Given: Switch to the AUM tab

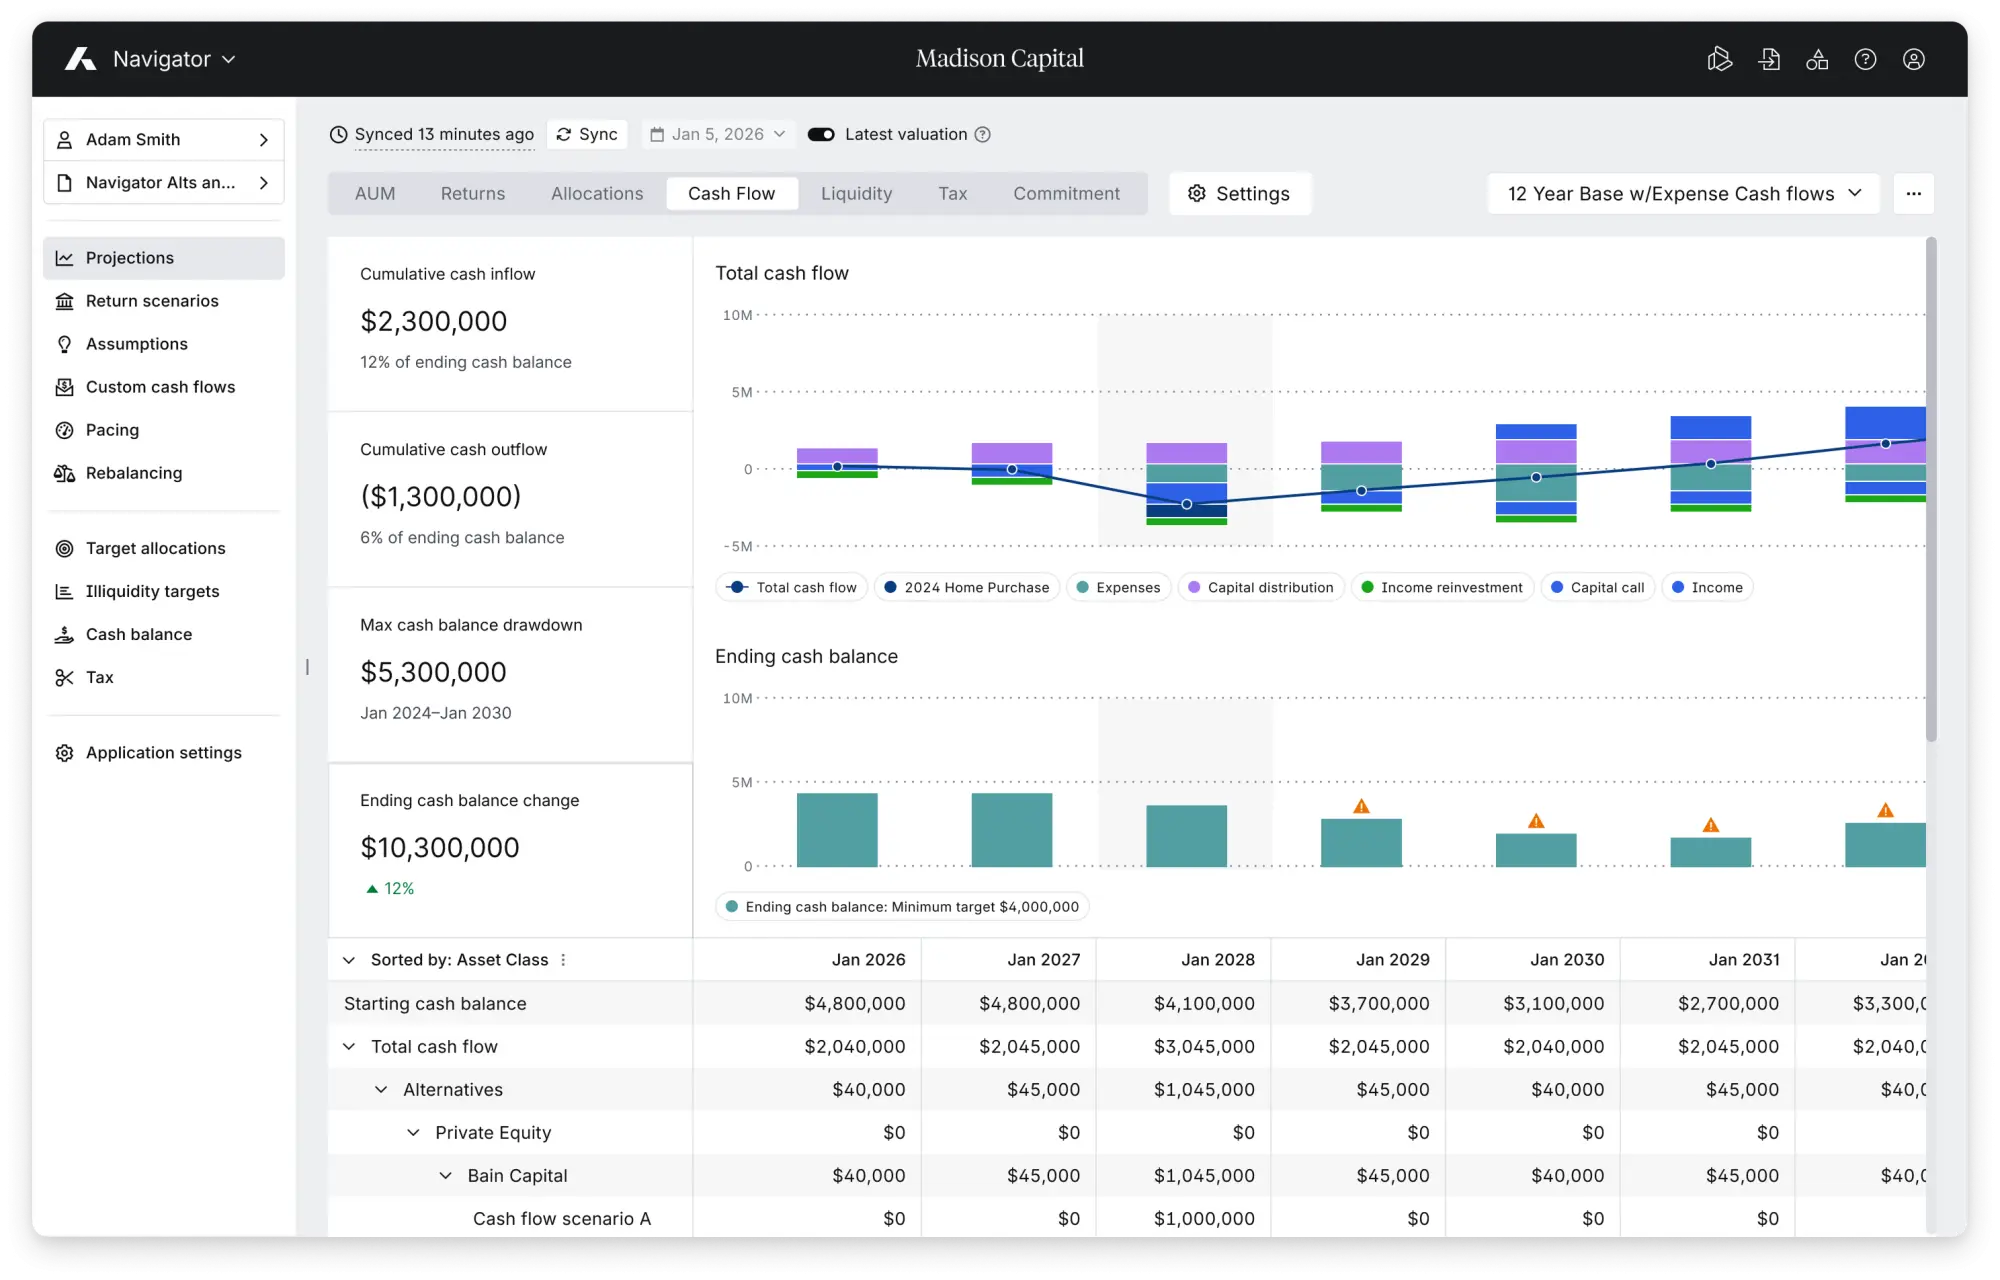Looking at the screenshot, I should (x=375, y=194).
